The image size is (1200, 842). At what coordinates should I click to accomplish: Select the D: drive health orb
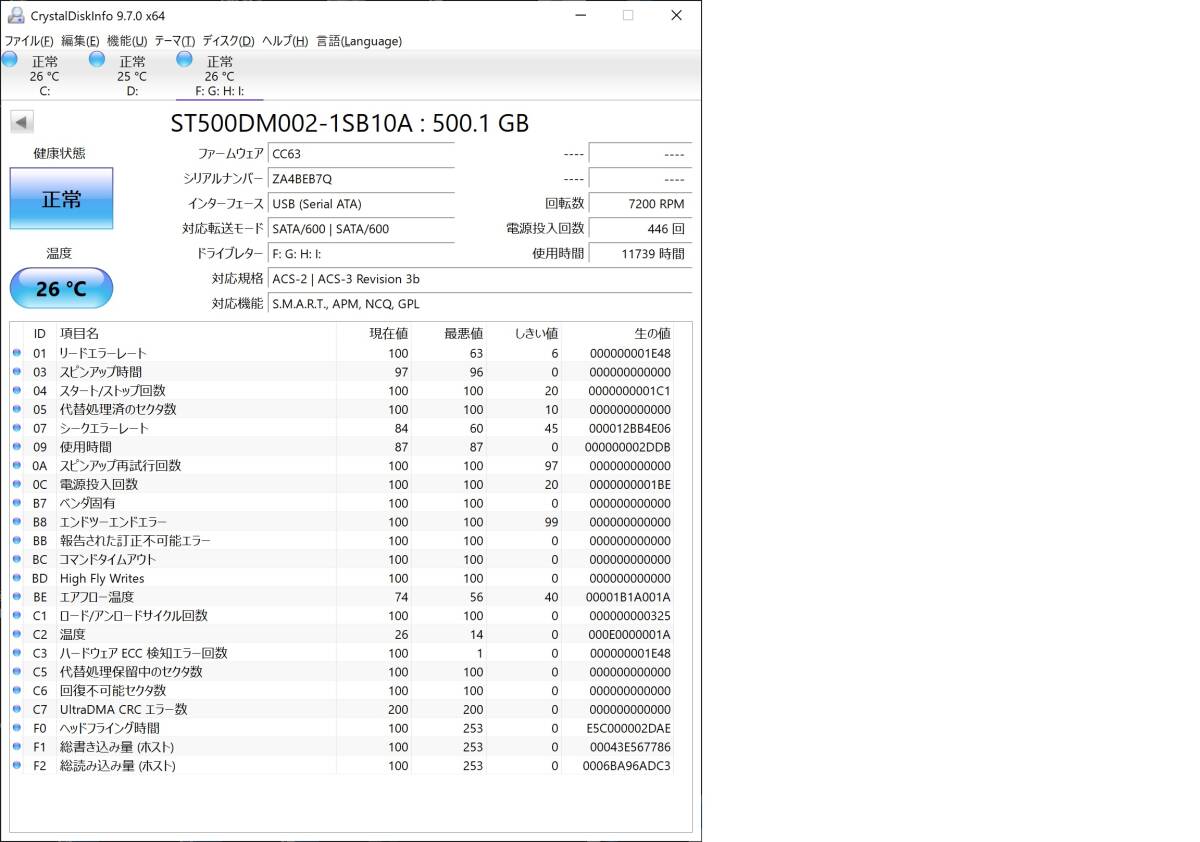tap(97, 60)
